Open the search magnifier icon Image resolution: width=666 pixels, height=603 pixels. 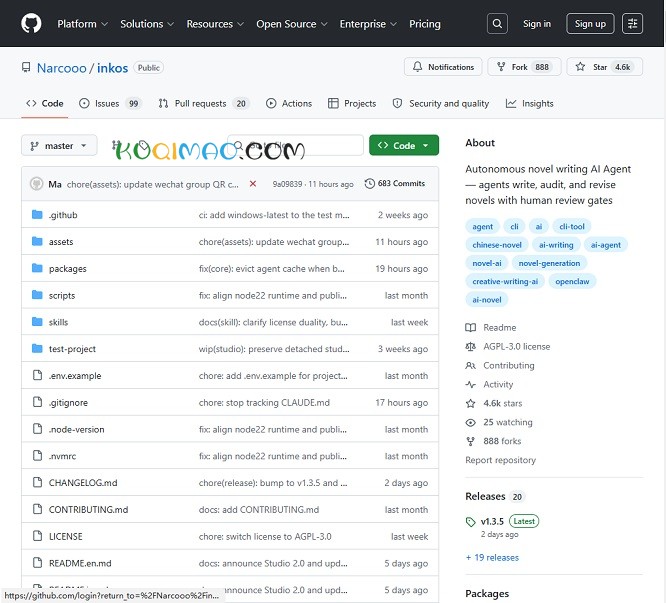click(497, 24)
